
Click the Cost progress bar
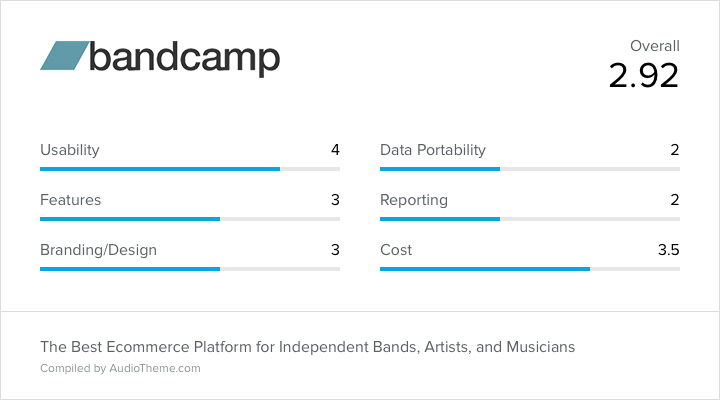point(530,269)
